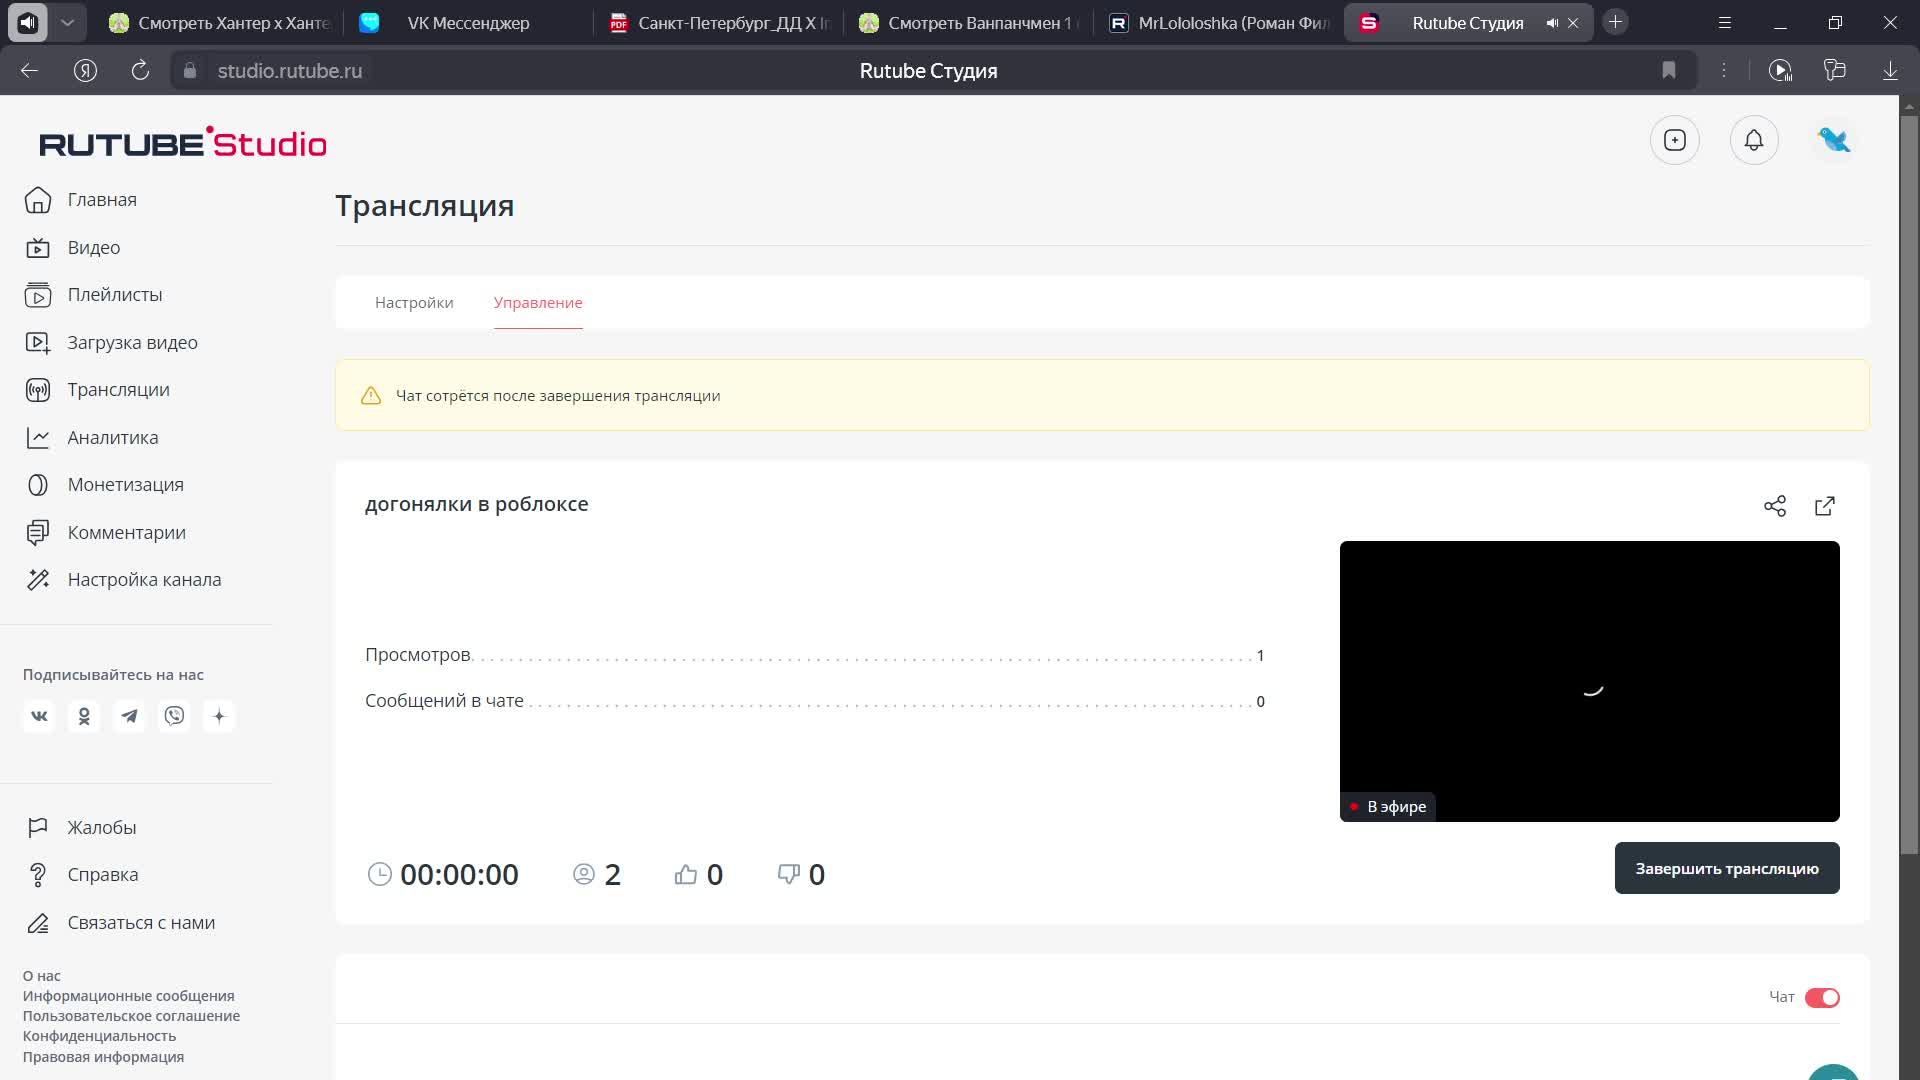Viewport: 1920px width, 1080px height.
Task: Open the user avatar profile menu
Action: pos(1833,141)
